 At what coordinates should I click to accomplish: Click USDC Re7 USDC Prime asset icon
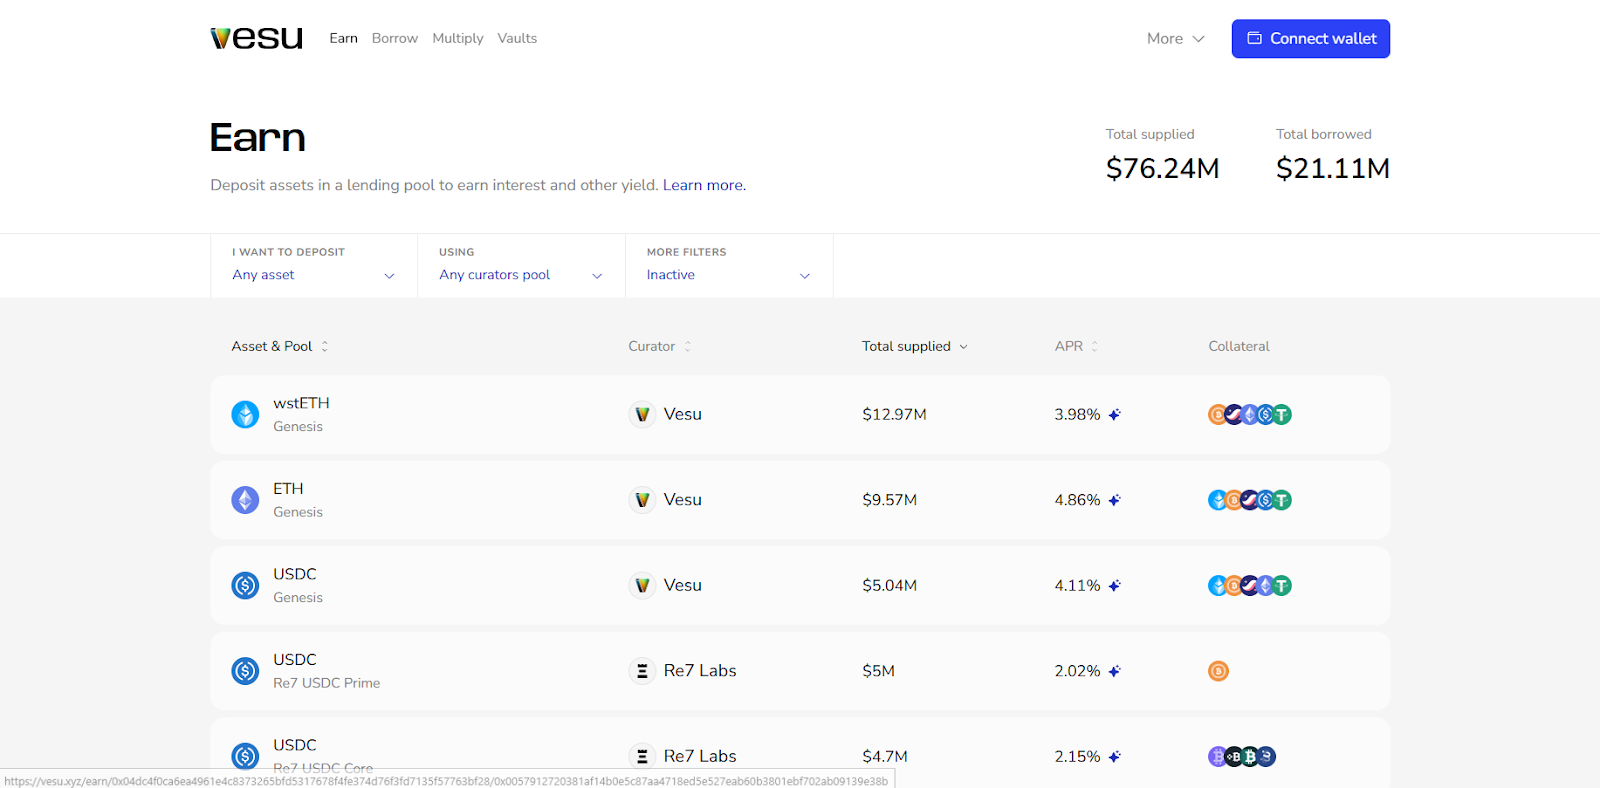(245, 671)
